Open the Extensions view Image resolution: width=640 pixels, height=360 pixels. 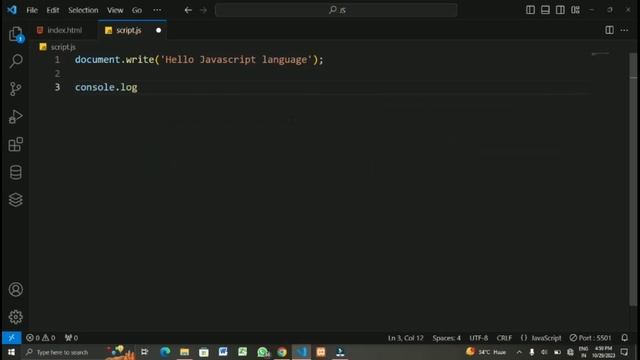pos(16,144)
